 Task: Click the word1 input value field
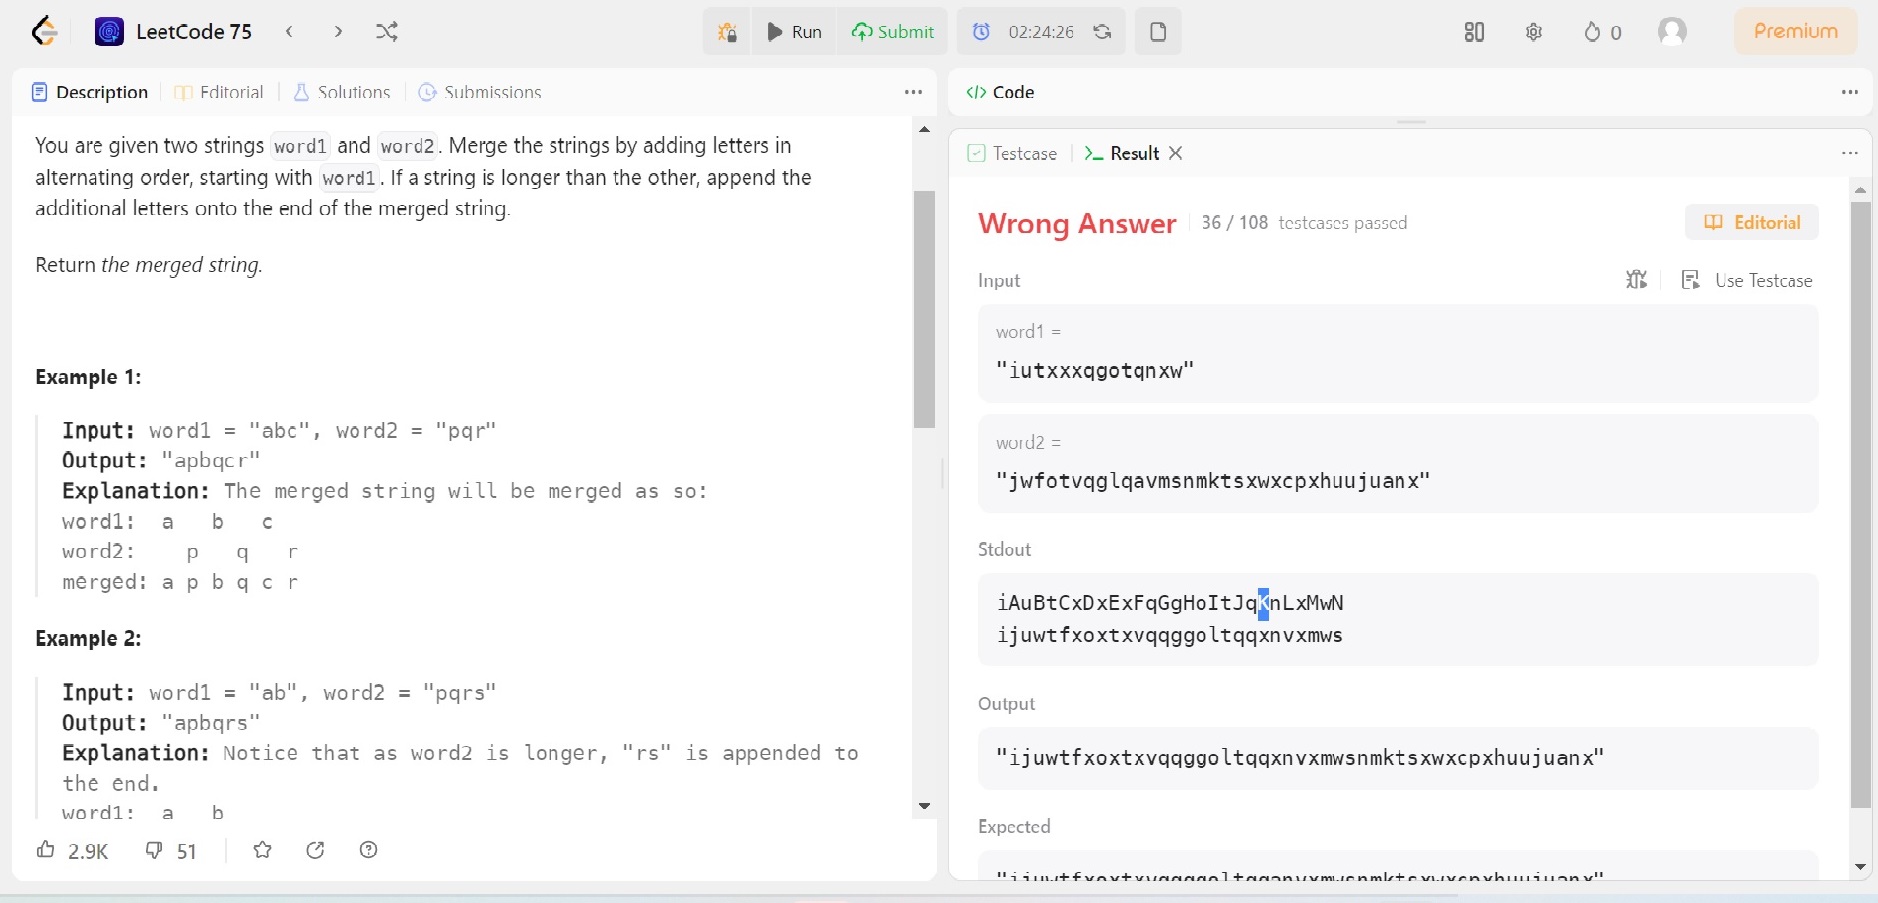point(1398,370)
